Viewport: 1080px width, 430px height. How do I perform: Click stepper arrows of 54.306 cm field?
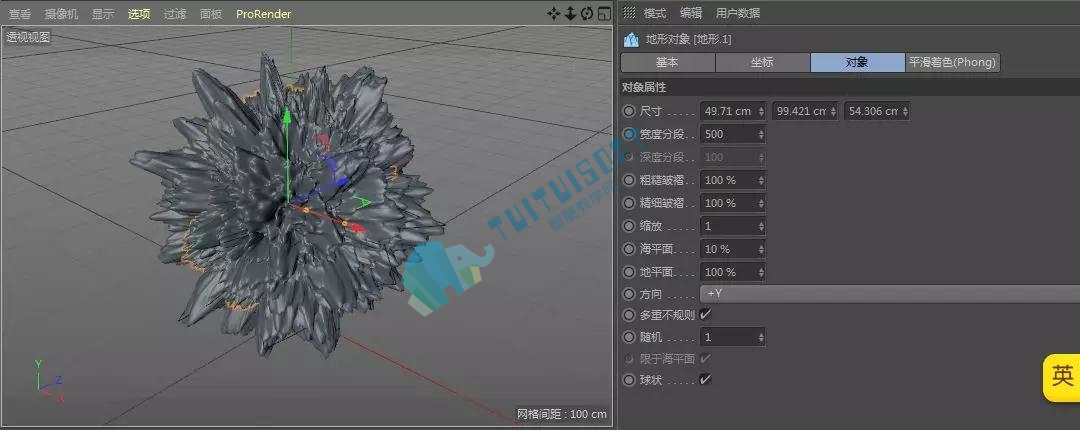pos(905,111)
